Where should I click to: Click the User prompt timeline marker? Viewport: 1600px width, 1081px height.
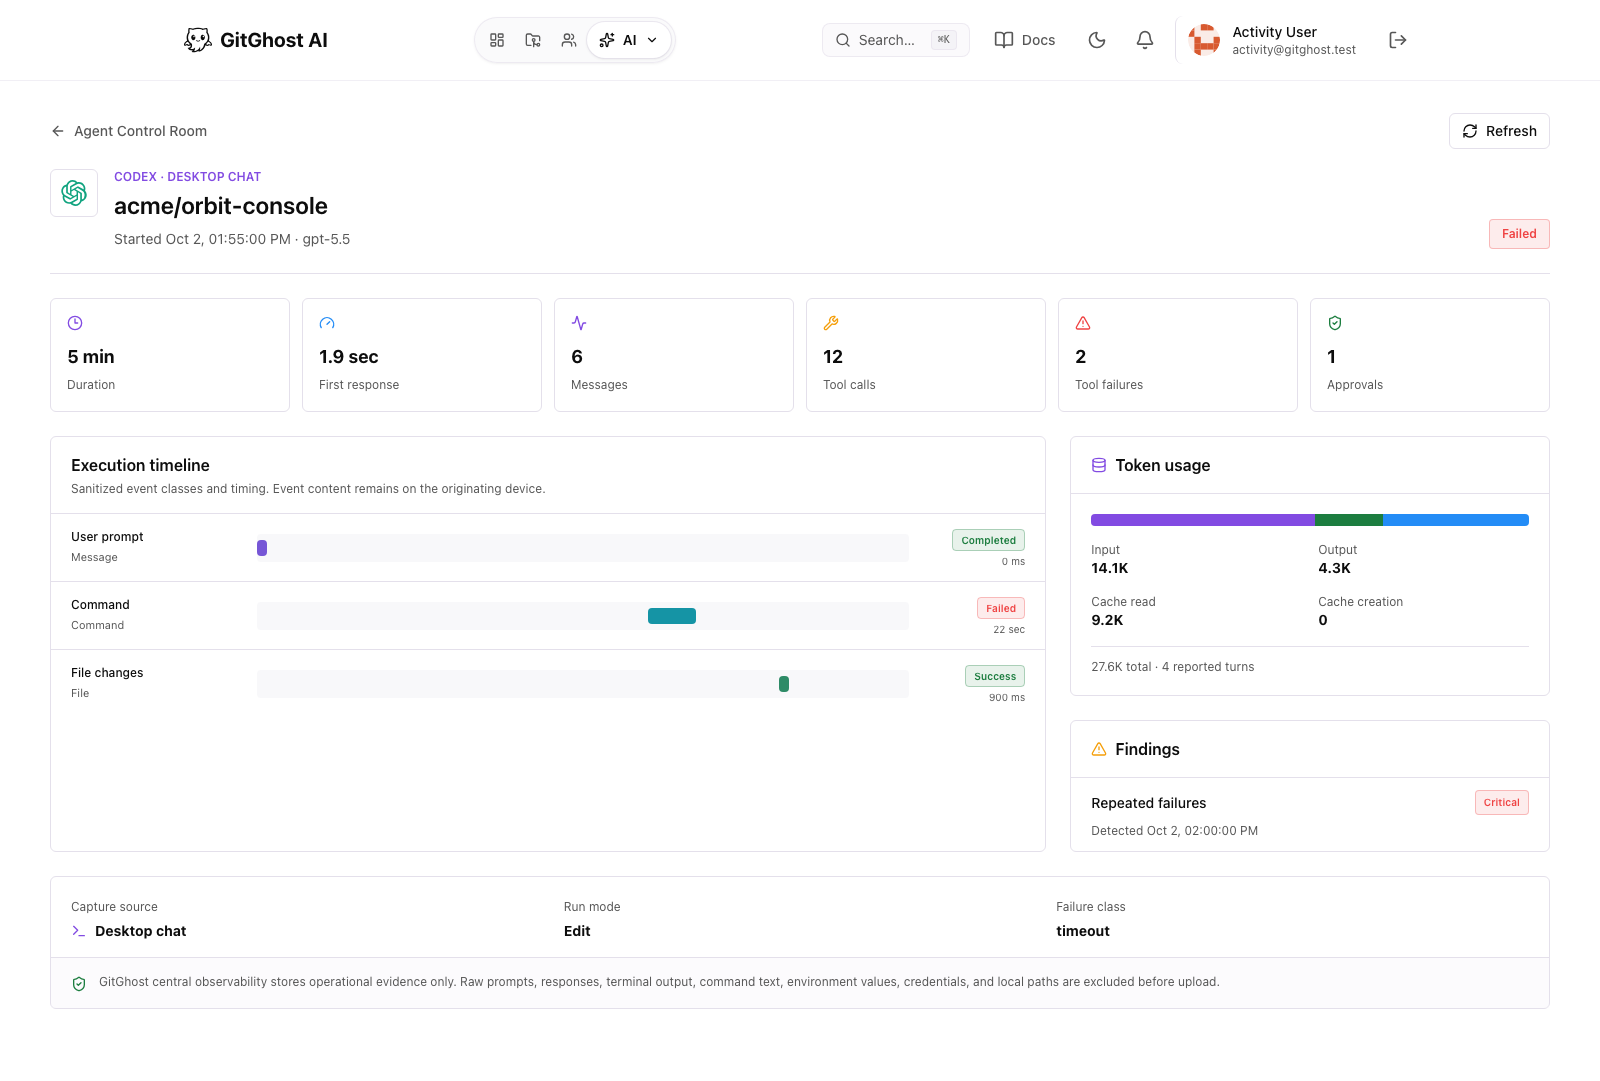click(262, 548)
